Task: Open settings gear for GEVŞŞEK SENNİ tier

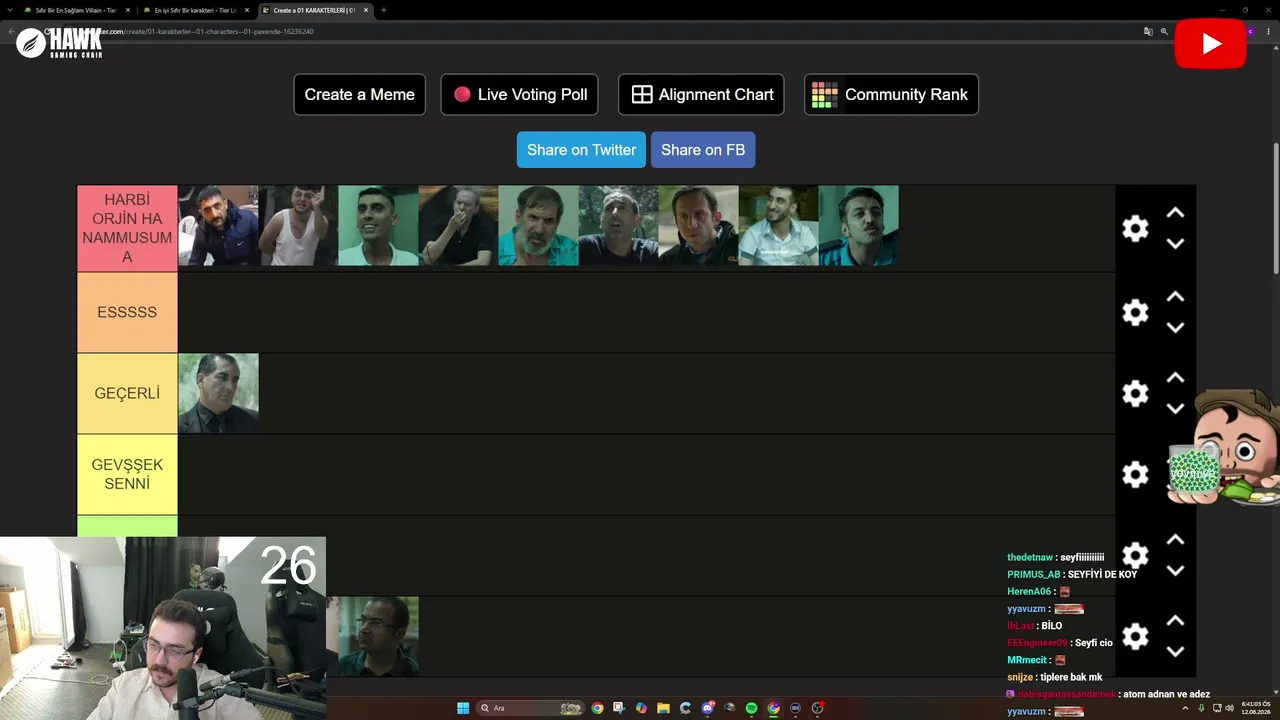Action: (x=1135, y=474)
